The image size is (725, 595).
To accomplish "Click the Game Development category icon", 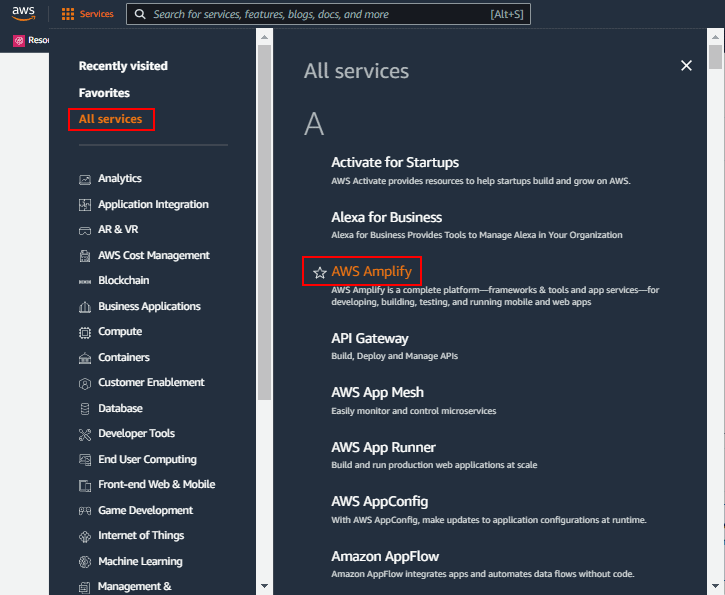I will tap(85, 511).
